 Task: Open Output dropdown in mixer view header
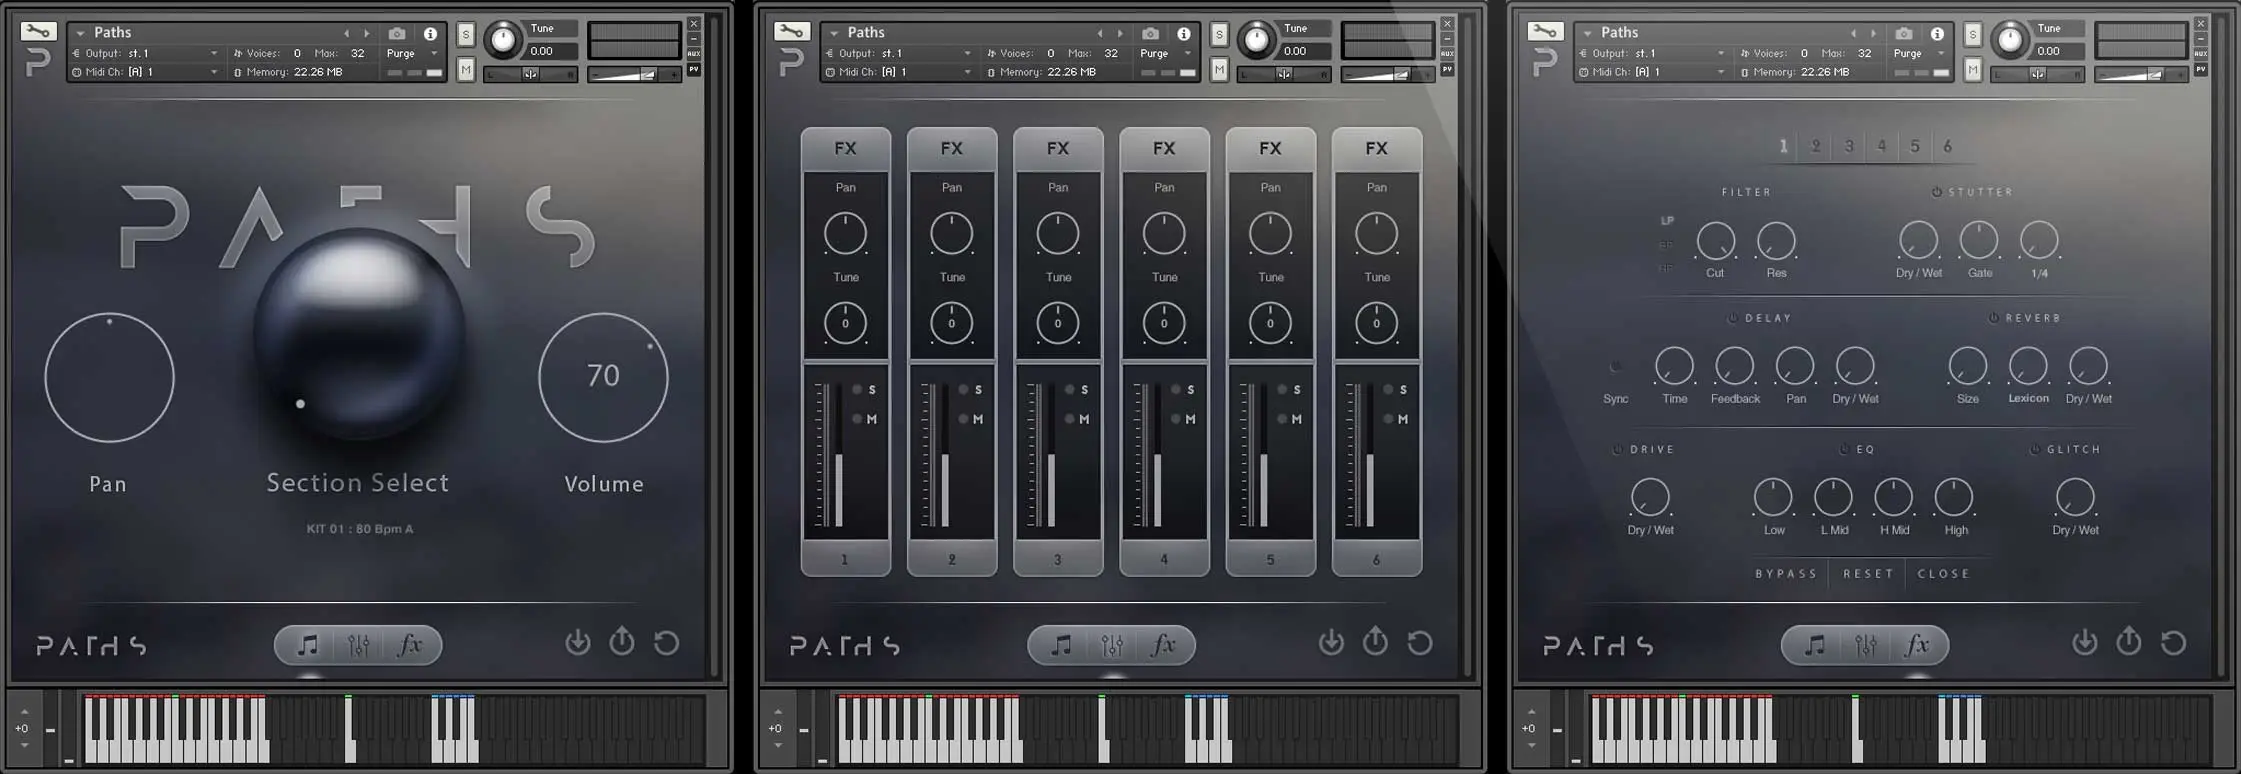pos(898,53)
